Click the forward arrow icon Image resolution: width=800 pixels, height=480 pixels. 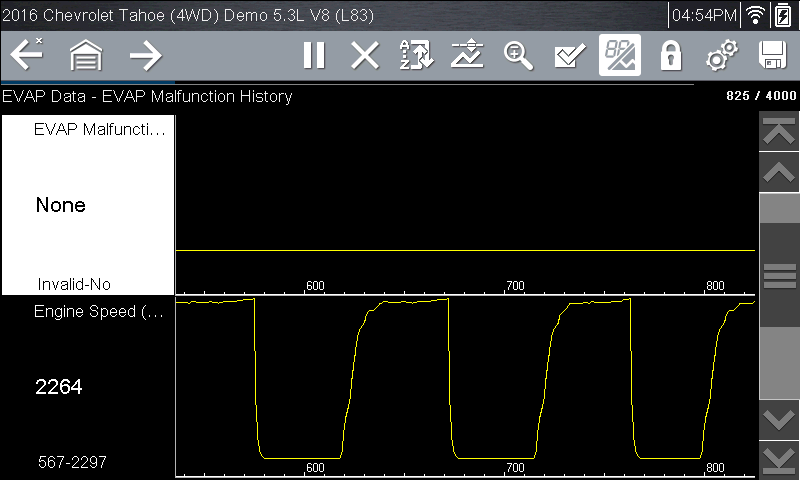146,56
